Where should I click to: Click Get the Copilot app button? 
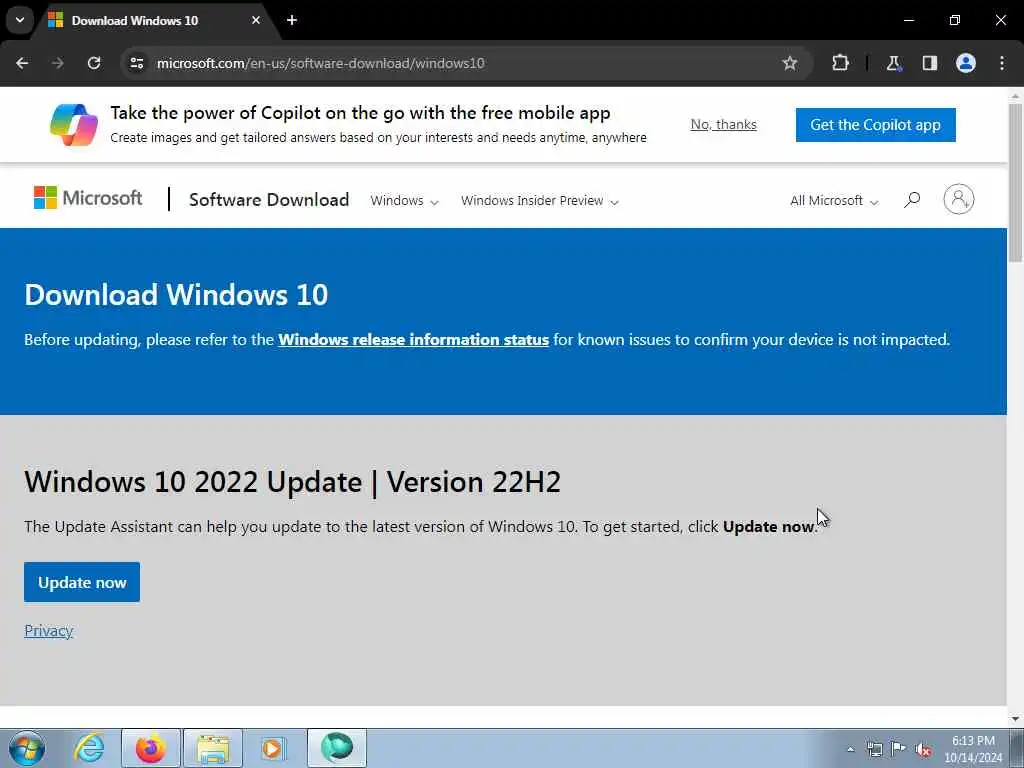coord(875,125)
